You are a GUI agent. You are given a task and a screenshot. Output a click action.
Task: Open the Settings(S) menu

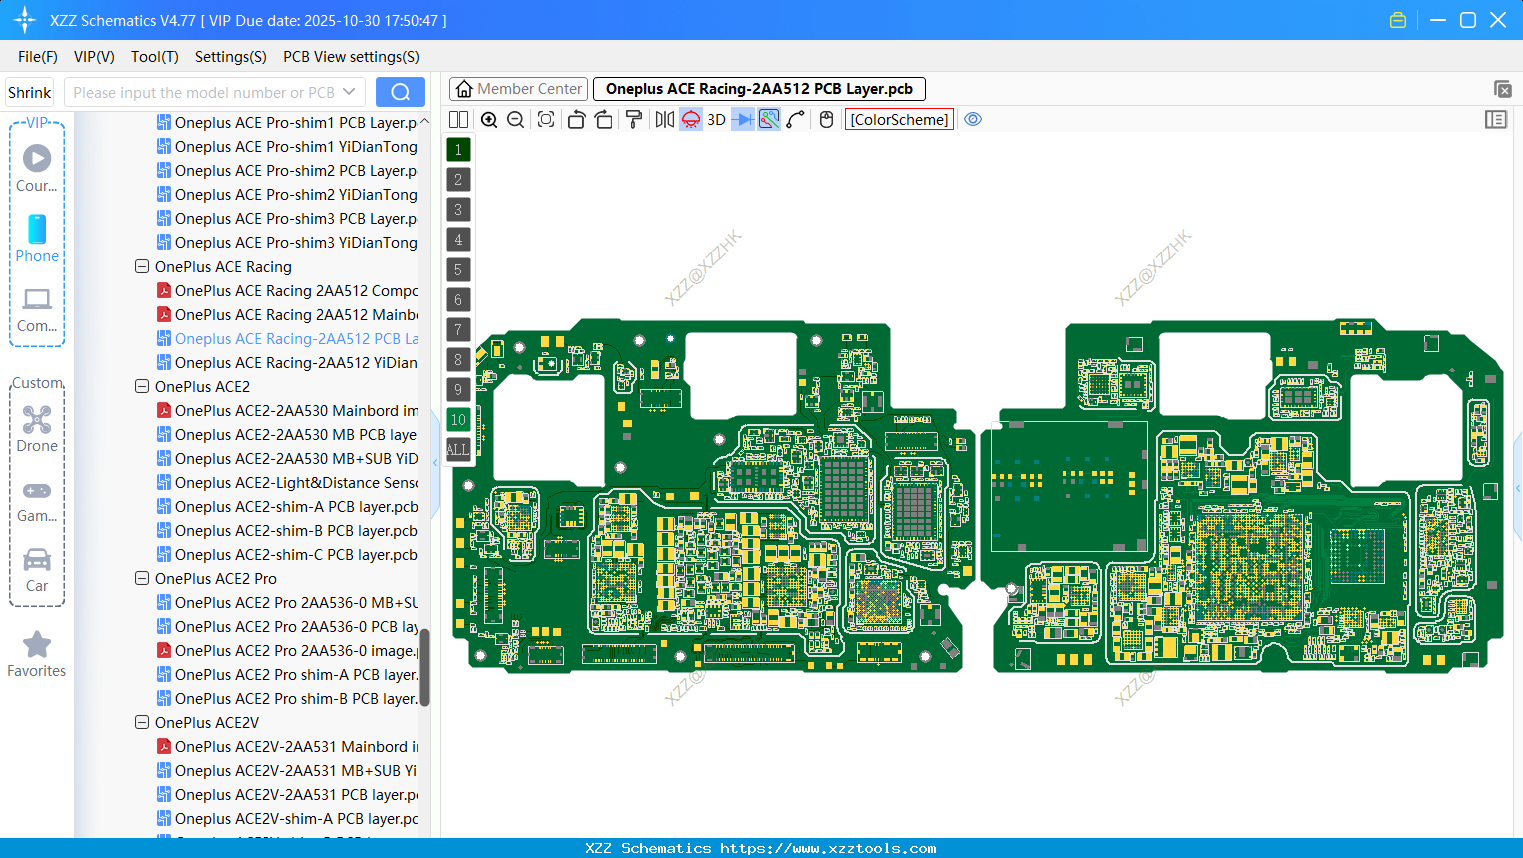tap(230, 57)
